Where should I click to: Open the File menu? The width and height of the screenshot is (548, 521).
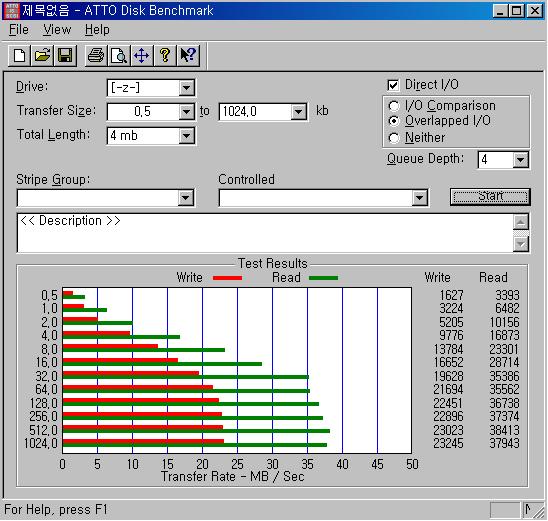(x=19, y=30)
